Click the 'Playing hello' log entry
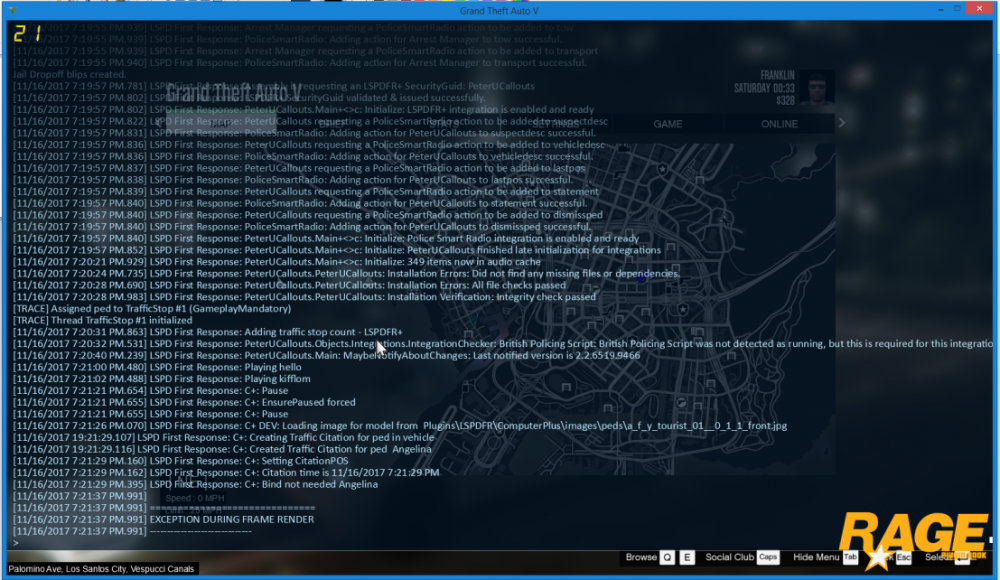The width and height of the screenshot is (1000, 580). pyautogui.click(x=157, y=367)
